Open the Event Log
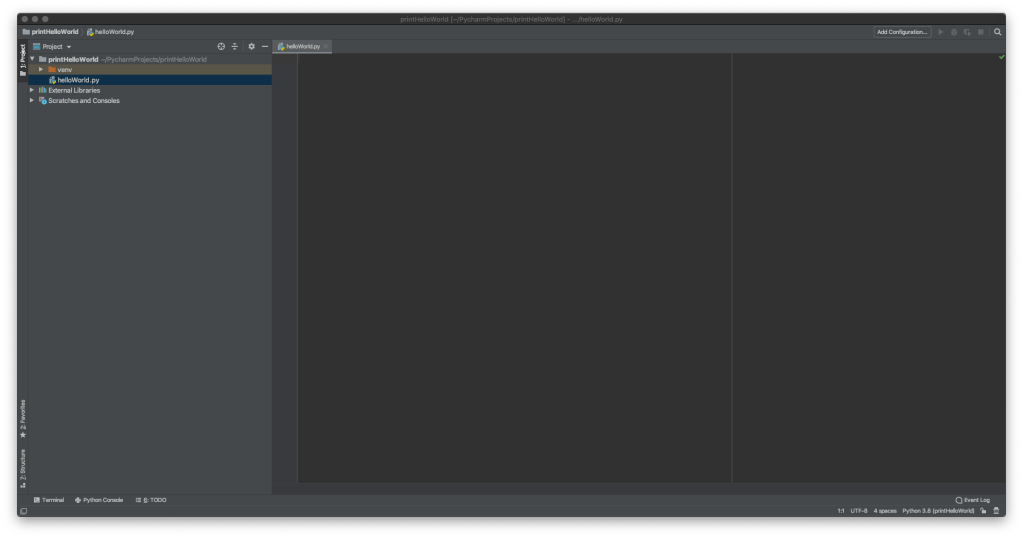Screen dimensions: 1023x538 pos(972,499)
